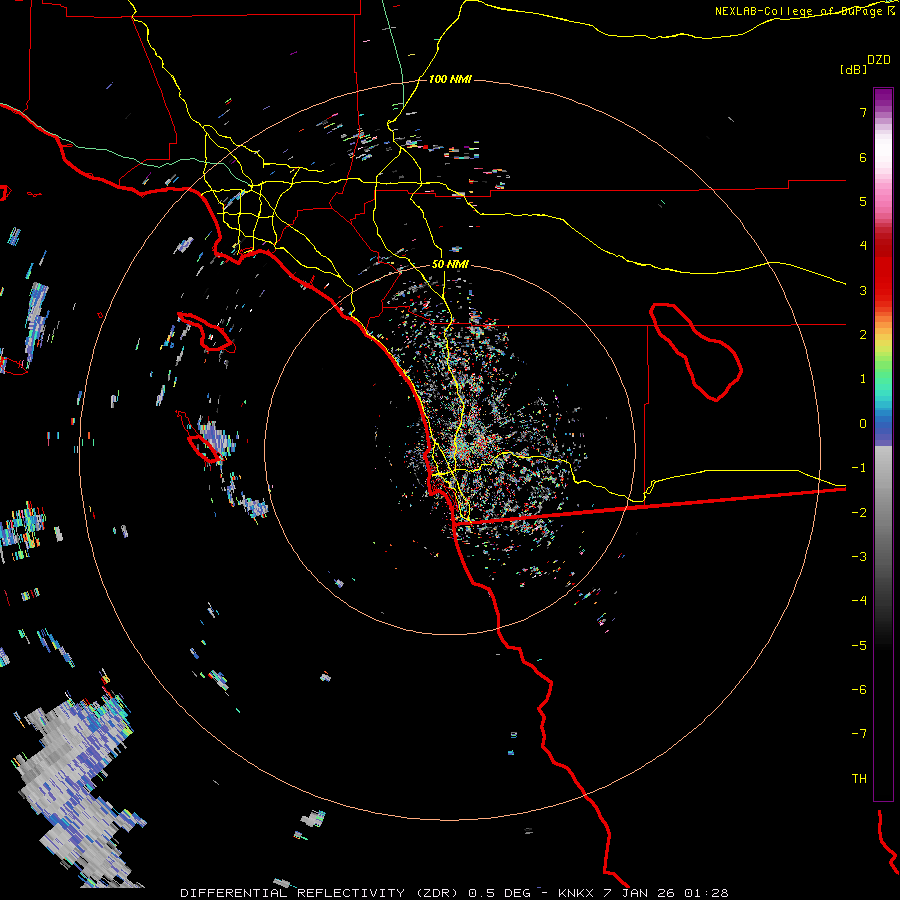Click the 'DIFFERENTIAL REFLECTIVITY (ZDR)' caption text
Viewport: 900px width, 900px height.
pos(319,893)
